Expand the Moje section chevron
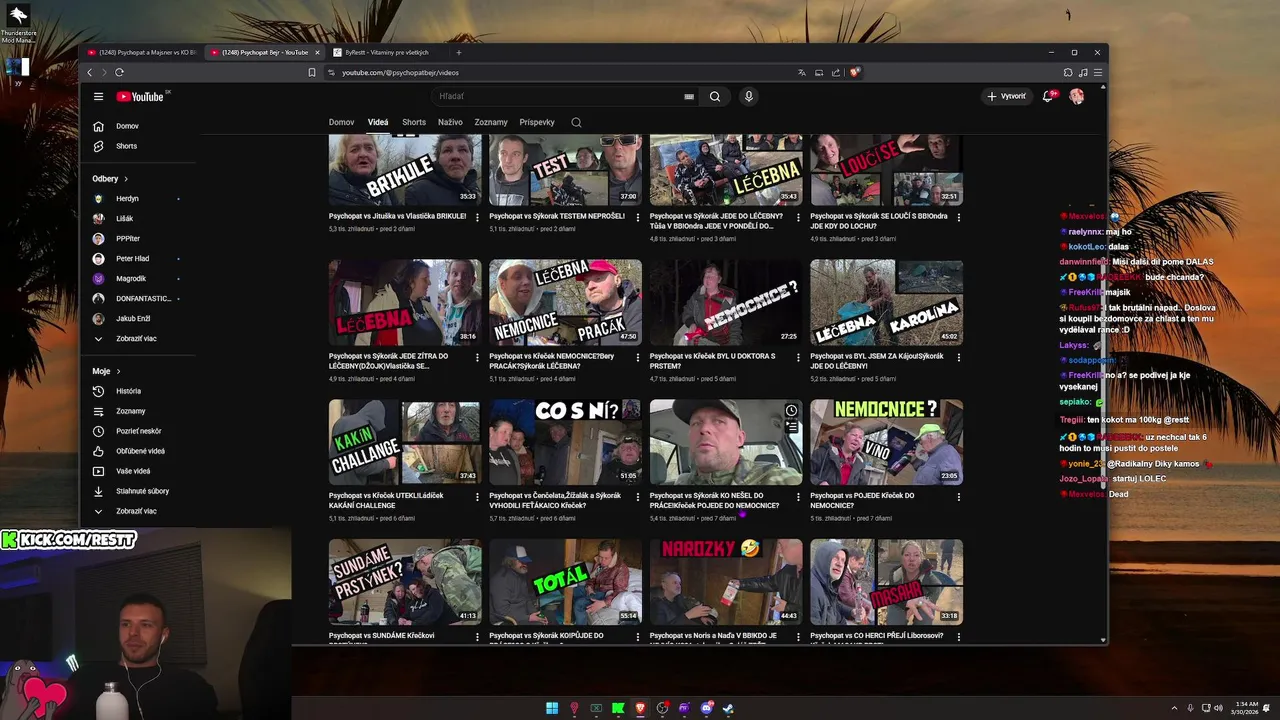This screenshot has width=1280, height=720. [x=120, y=371]
